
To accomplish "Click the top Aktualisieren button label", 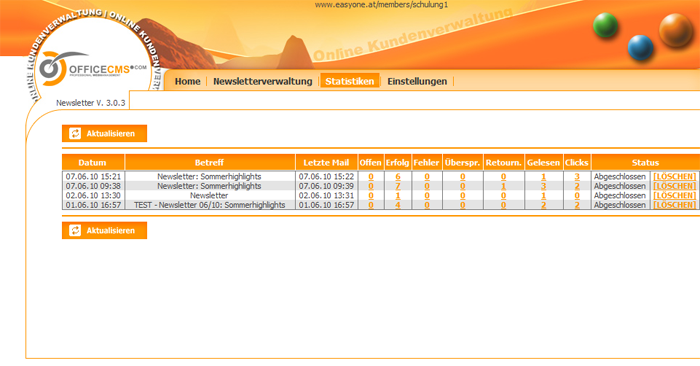I will (110, 133).
